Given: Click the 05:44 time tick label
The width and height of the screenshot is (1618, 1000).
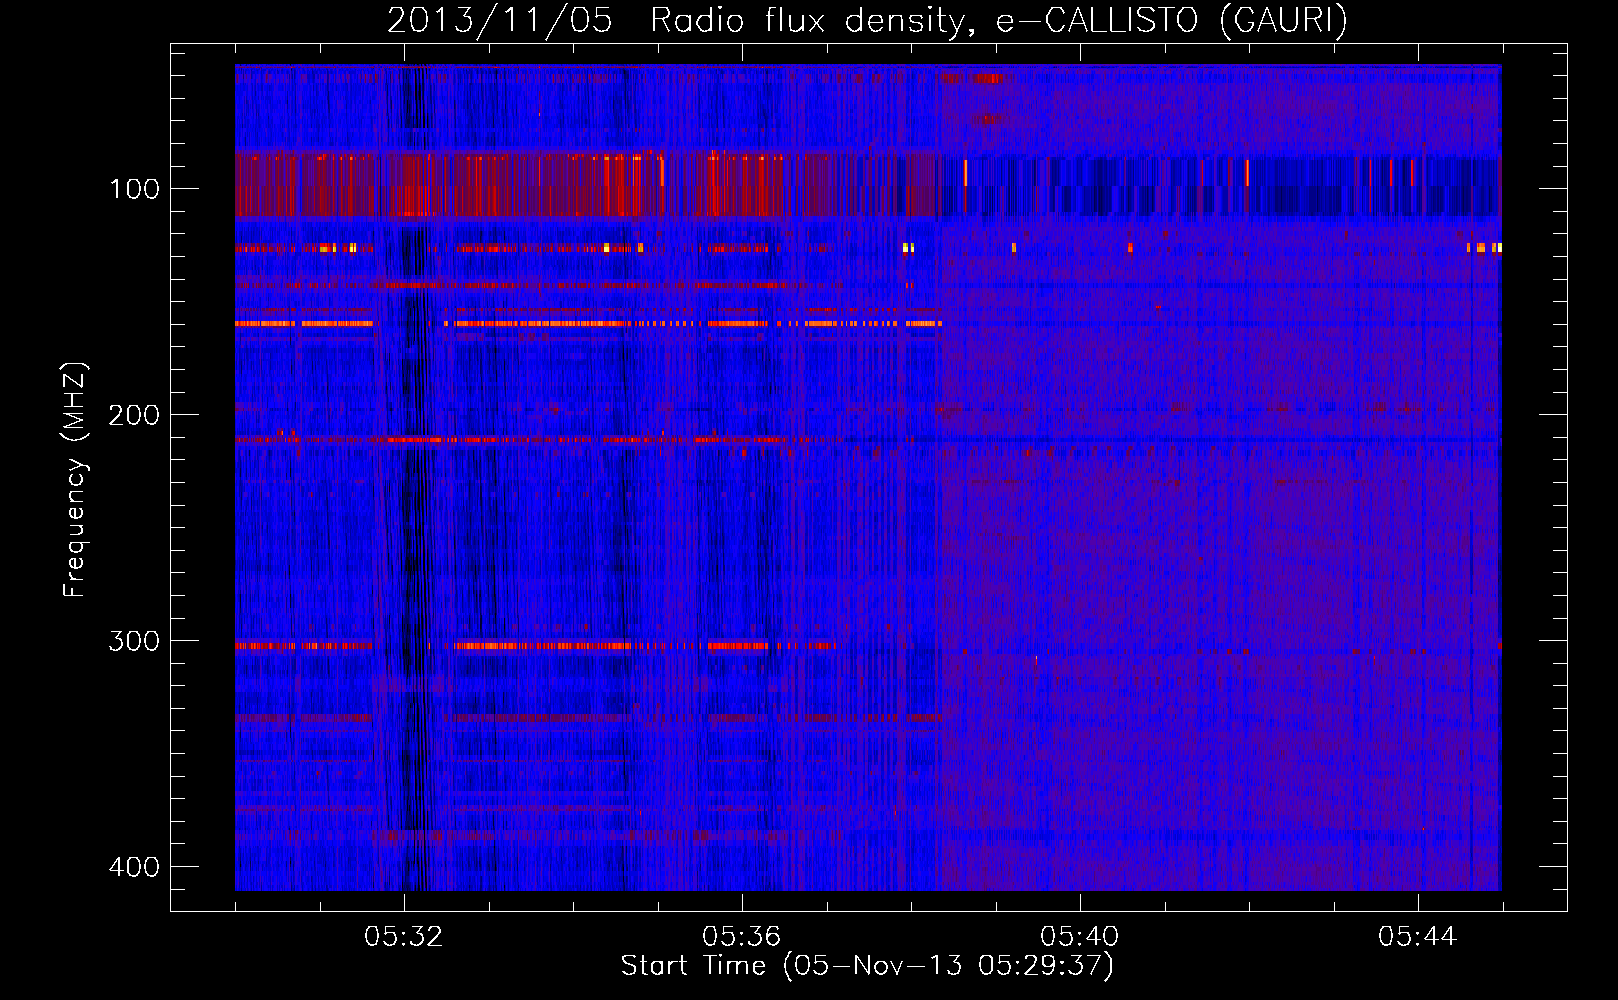Looking at the screenshot, I should point(1418,937).
